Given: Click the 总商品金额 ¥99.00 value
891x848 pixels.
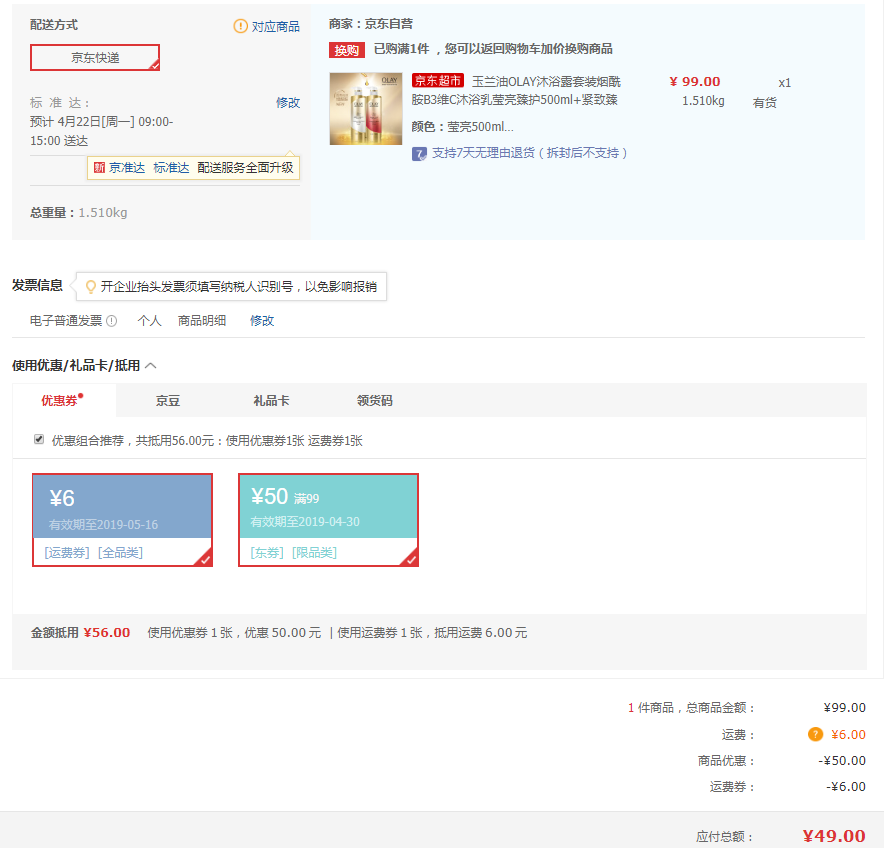Looking at the screenshot, I should pos(844,708).
